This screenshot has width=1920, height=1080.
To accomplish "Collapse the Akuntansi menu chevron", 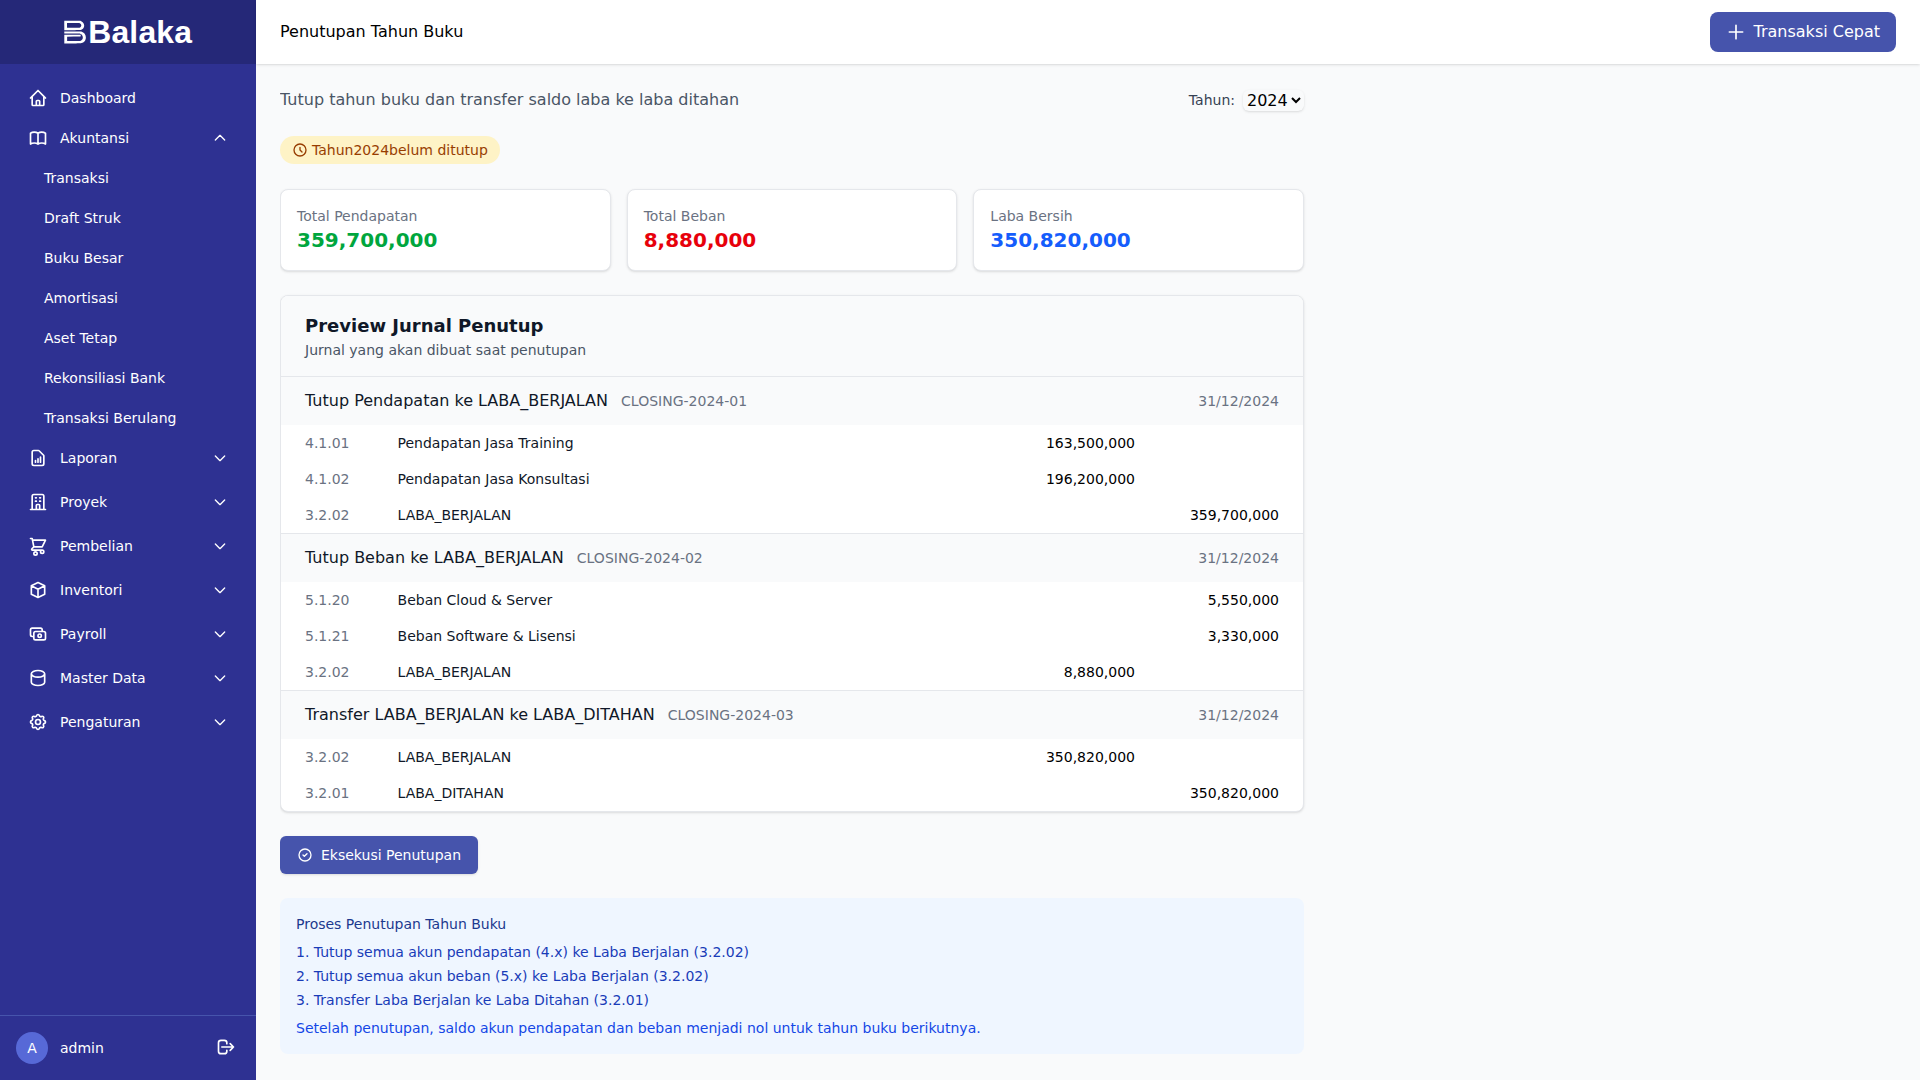I will click(x=220, y=138).
